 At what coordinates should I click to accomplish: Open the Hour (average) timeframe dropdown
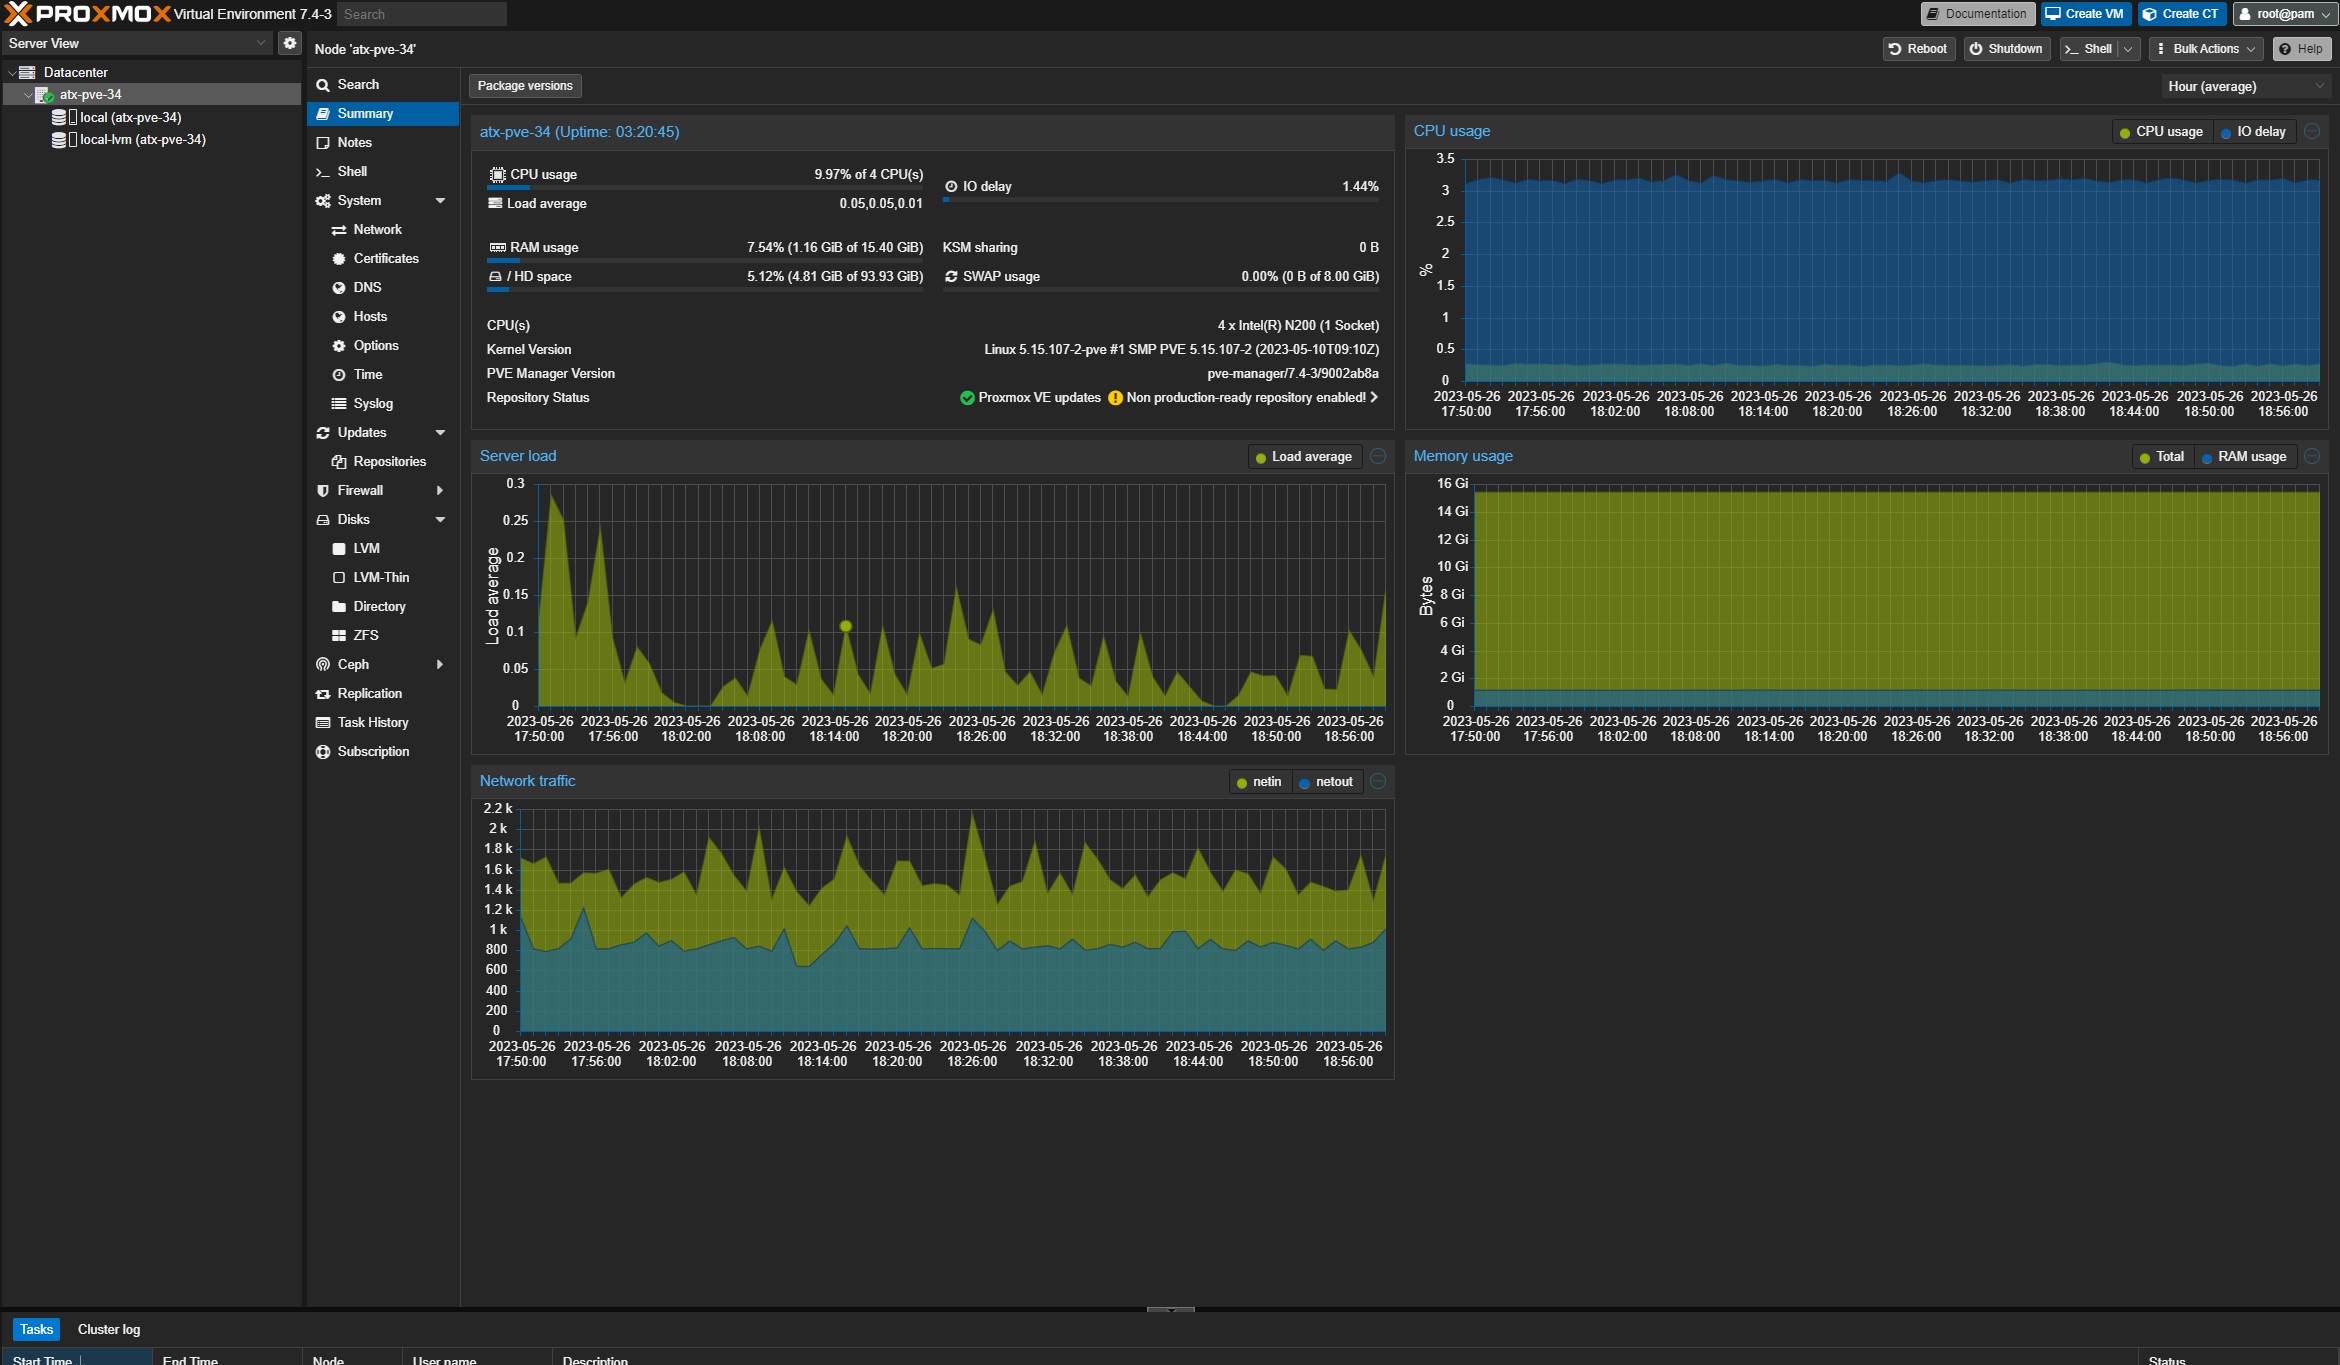[2244, 86]
